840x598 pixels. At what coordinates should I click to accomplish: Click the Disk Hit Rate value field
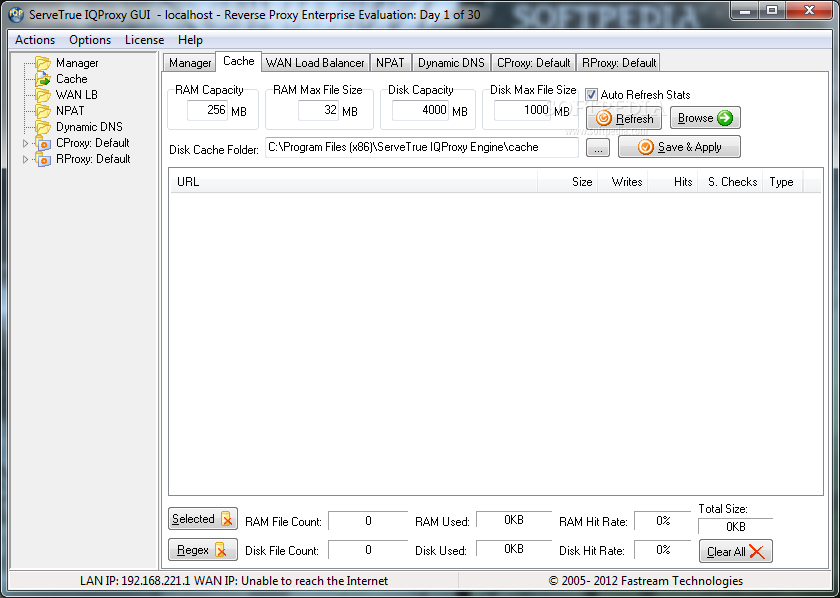tap(663, 550)
